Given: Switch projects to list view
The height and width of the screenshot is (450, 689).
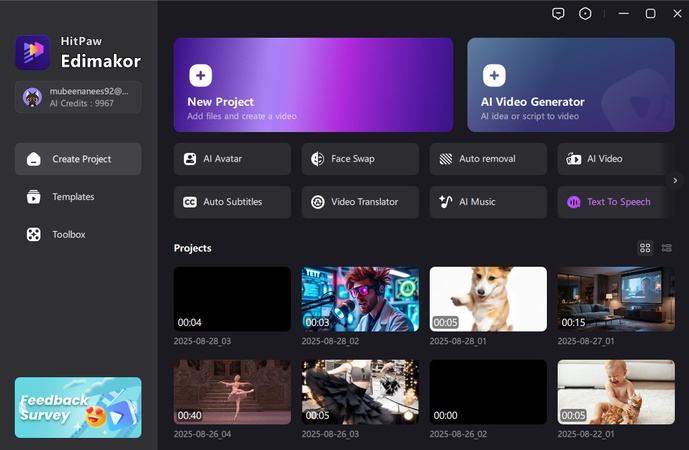Looking at the screenshot, I should point(667,248).
